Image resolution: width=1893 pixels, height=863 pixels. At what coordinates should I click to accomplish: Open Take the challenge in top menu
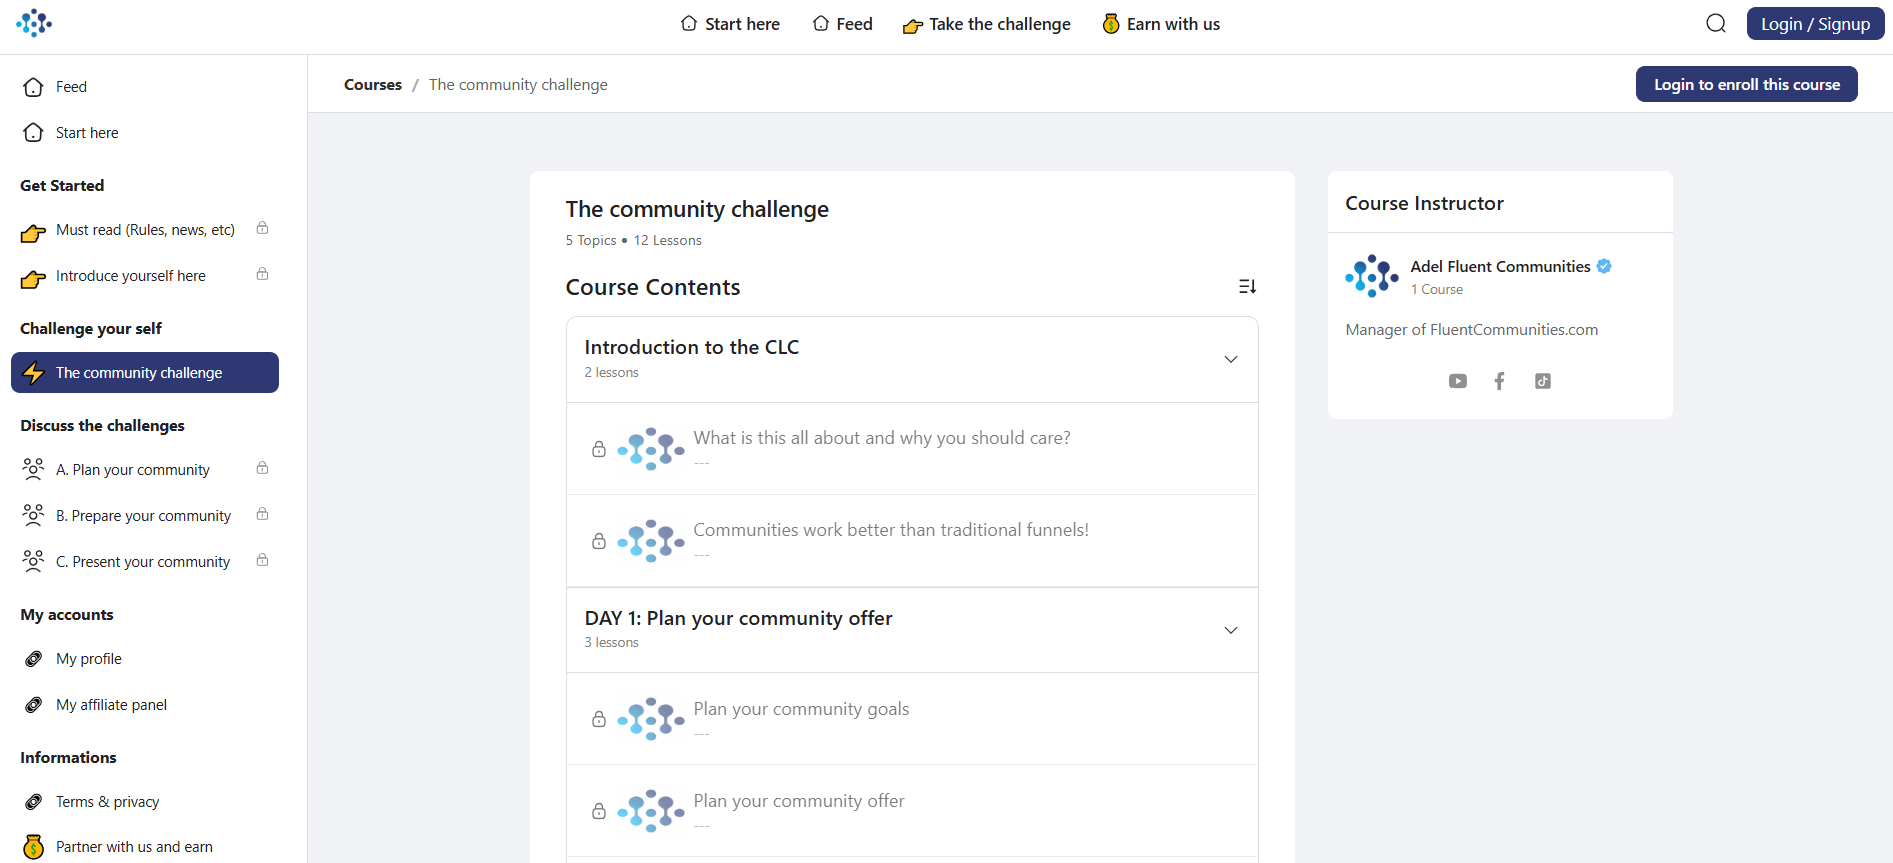[986, 24]
